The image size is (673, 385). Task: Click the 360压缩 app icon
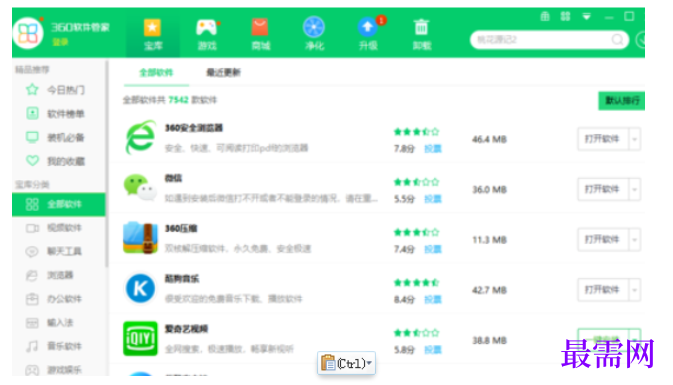[x=140, y=238]
